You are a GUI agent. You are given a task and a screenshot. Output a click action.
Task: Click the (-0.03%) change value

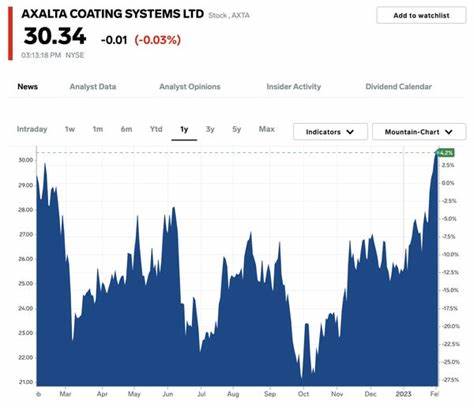pyautogui.click(x=158, y=40)
